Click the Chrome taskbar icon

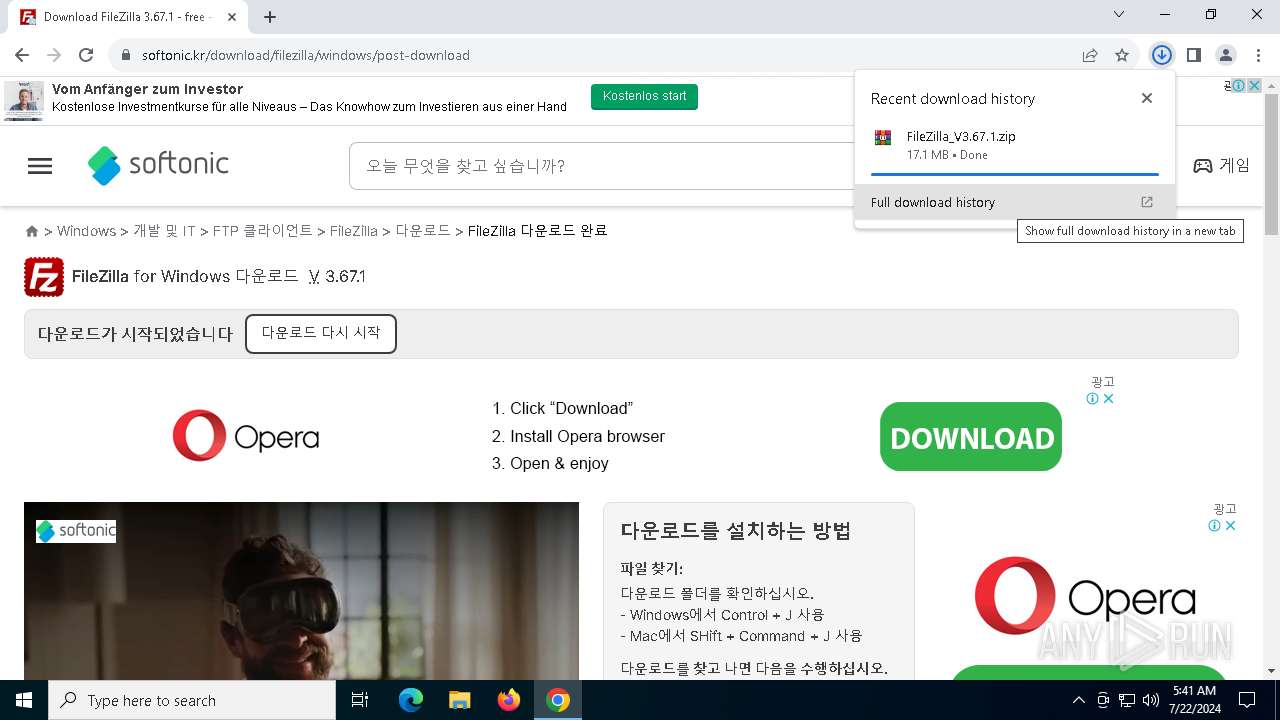558,700
